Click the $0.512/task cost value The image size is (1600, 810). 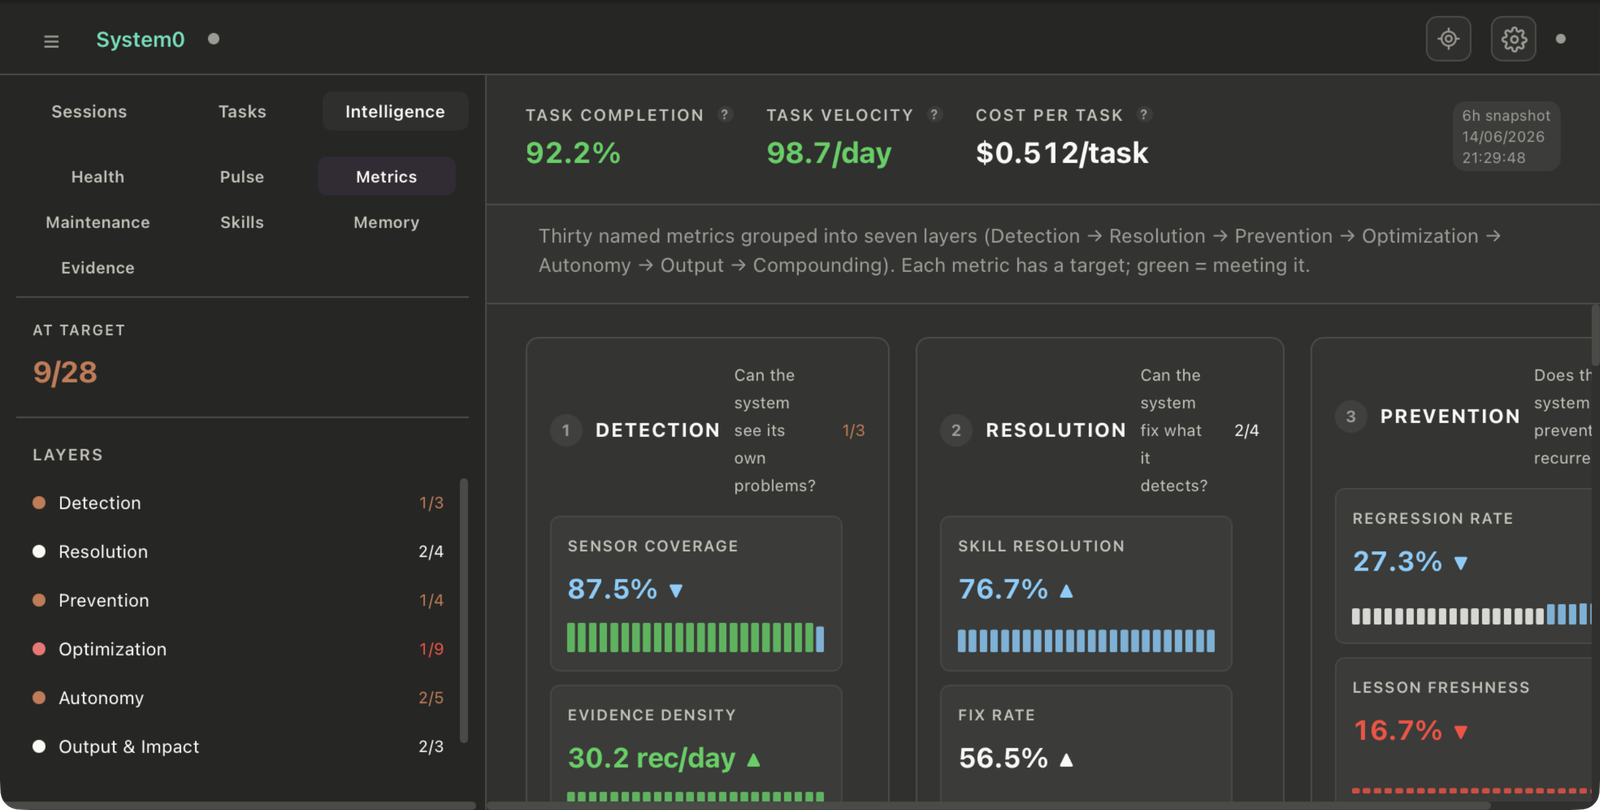pos(1062,153)
